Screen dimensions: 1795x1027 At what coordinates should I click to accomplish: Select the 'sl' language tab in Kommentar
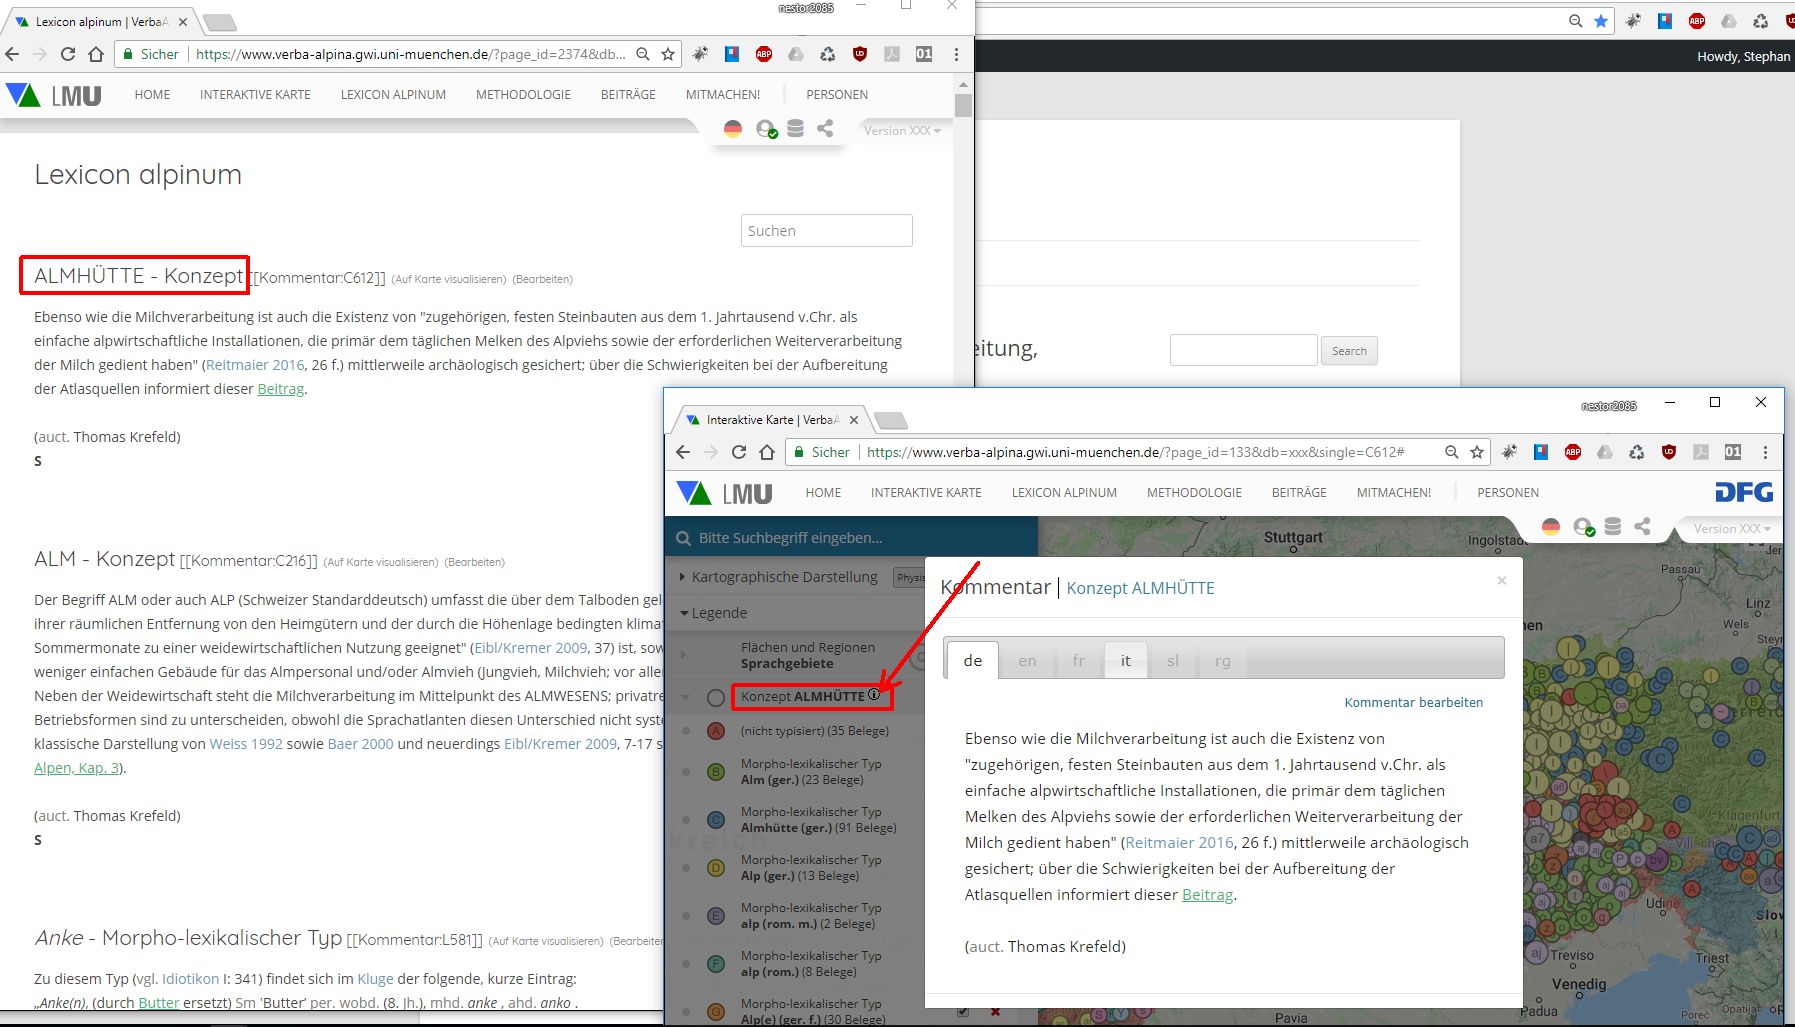(x=1172, y=660)
